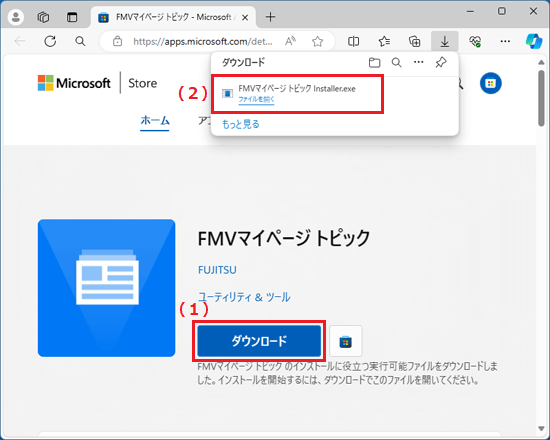
Task: Close the FMVマイページ トピック tab
Action: (x=245, y=17)
